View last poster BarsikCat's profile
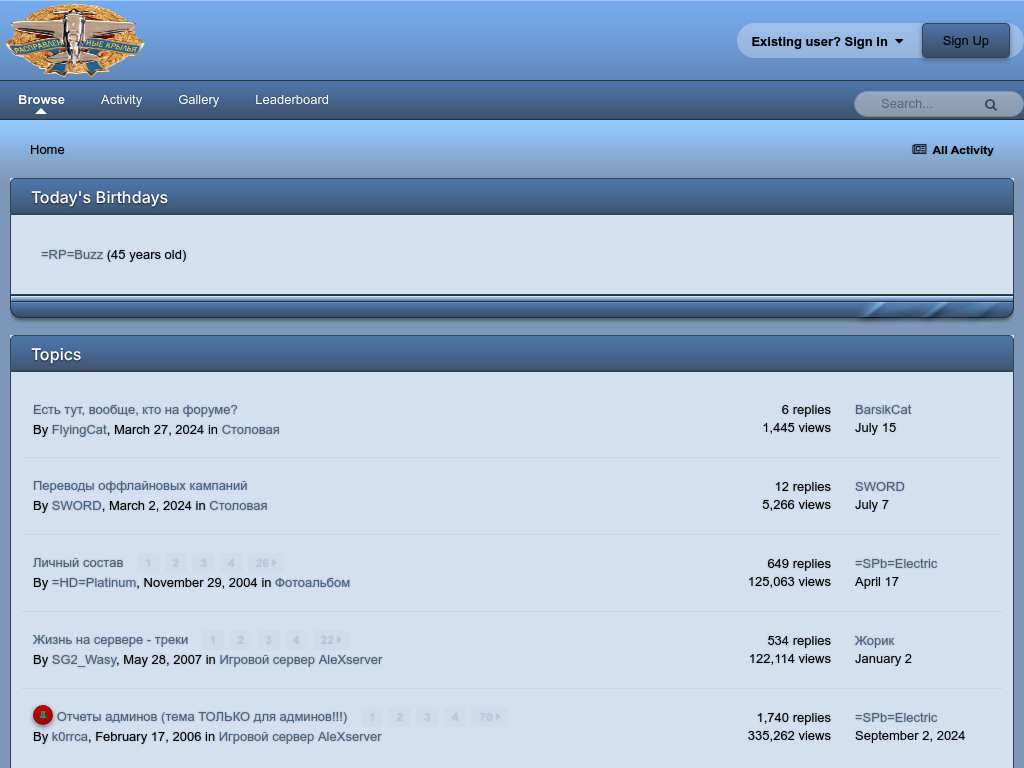 tap(882, 410)
